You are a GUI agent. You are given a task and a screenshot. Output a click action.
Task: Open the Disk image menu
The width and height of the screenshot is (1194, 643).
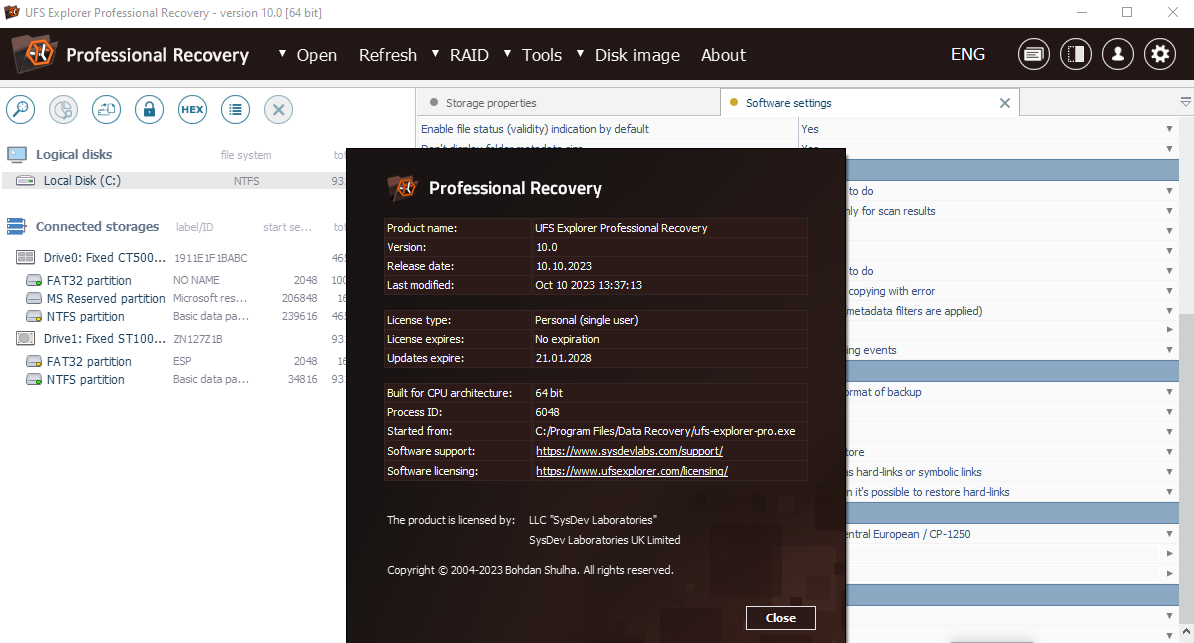click(x=637, y=55)
